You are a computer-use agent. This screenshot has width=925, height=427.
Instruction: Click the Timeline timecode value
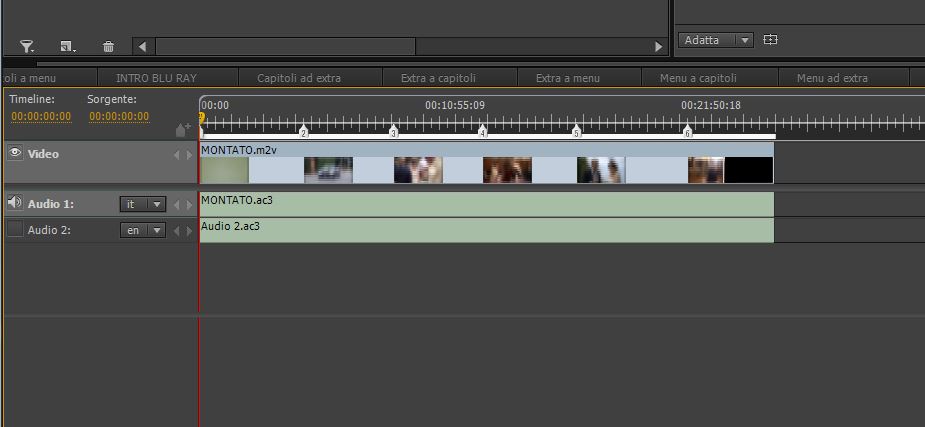tap(41, 116)
